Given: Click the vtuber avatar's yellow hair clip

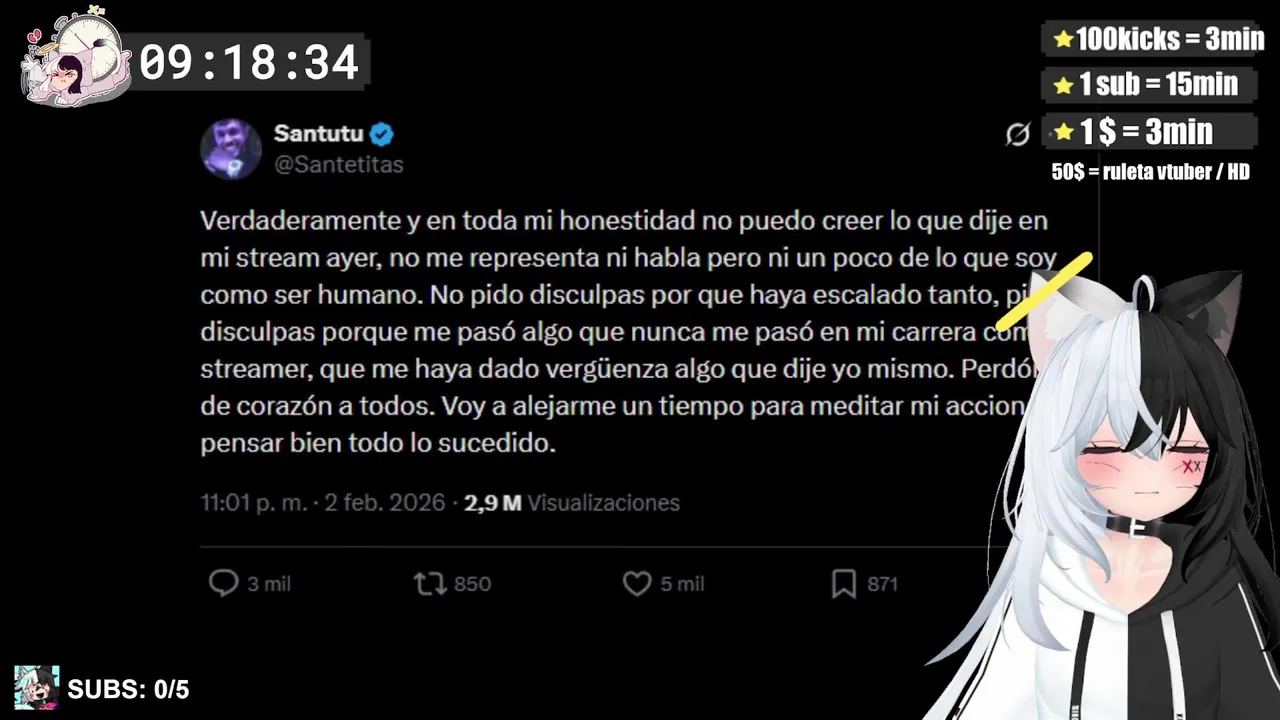Looking at the screenshot, I should (1044, 291).
